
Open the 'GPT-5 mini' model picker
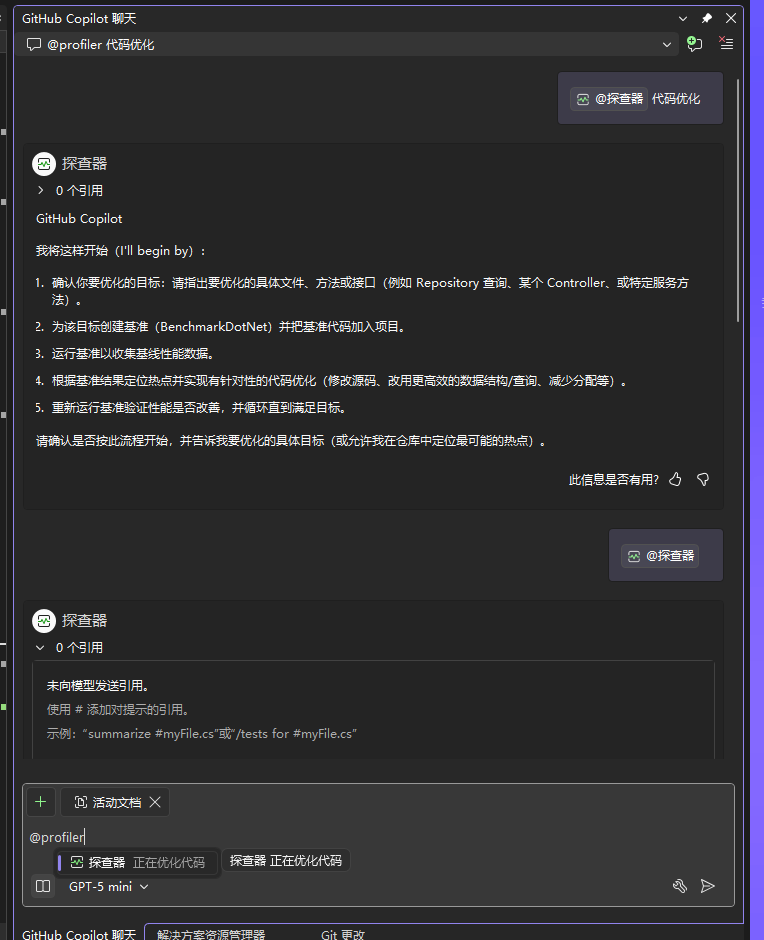click(x=109, y=887)
